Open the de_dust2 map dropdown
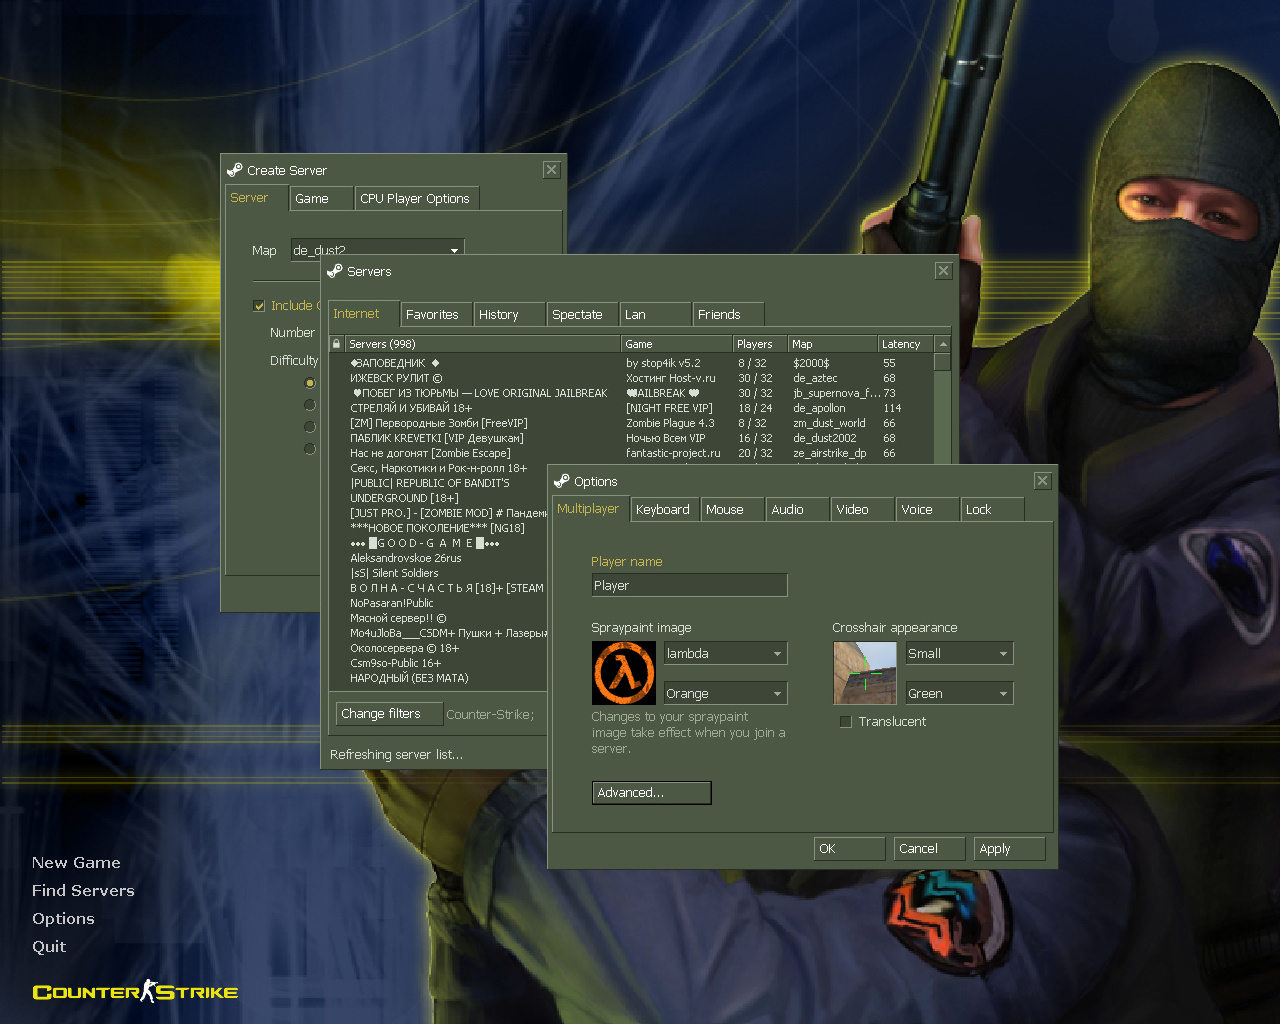This screenshot has width=1280, height=1024. pos(454,248)
